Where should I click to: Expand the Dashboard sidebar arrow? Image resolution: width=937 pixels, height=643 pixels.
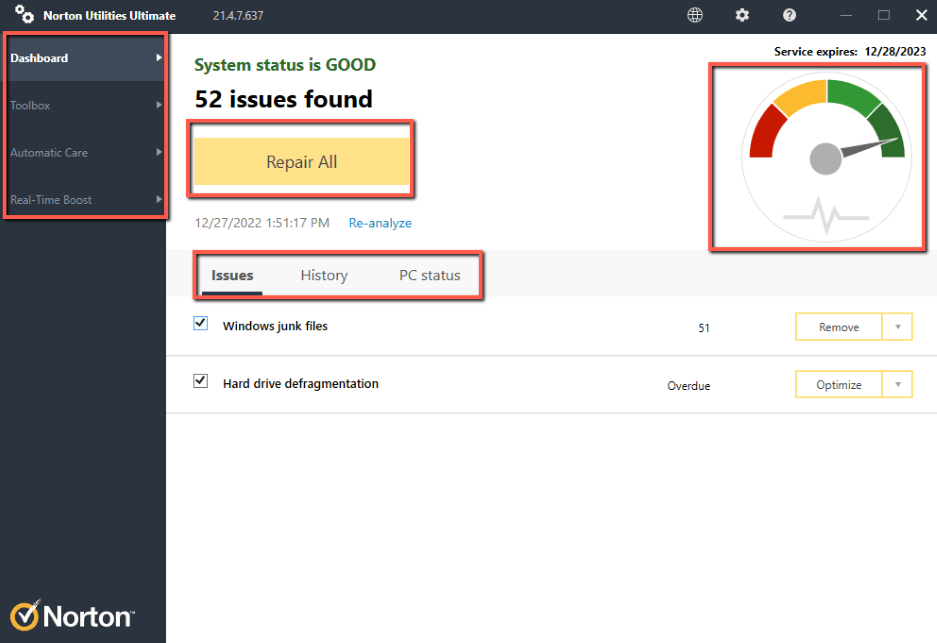pos(159,57)
